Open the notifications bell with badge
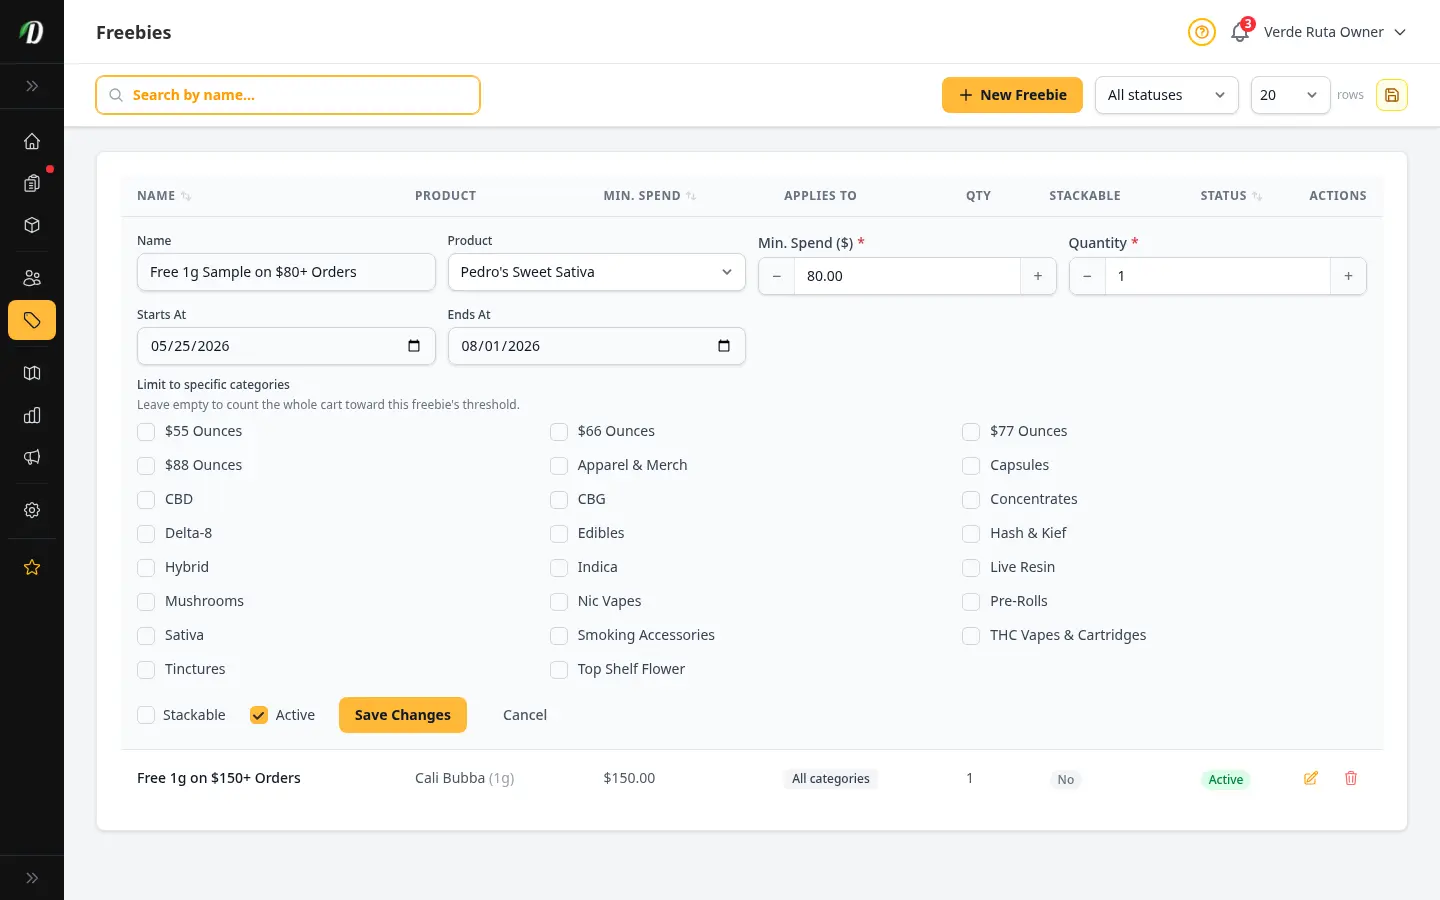1440x900 pixels. [x=1240, y=32]
